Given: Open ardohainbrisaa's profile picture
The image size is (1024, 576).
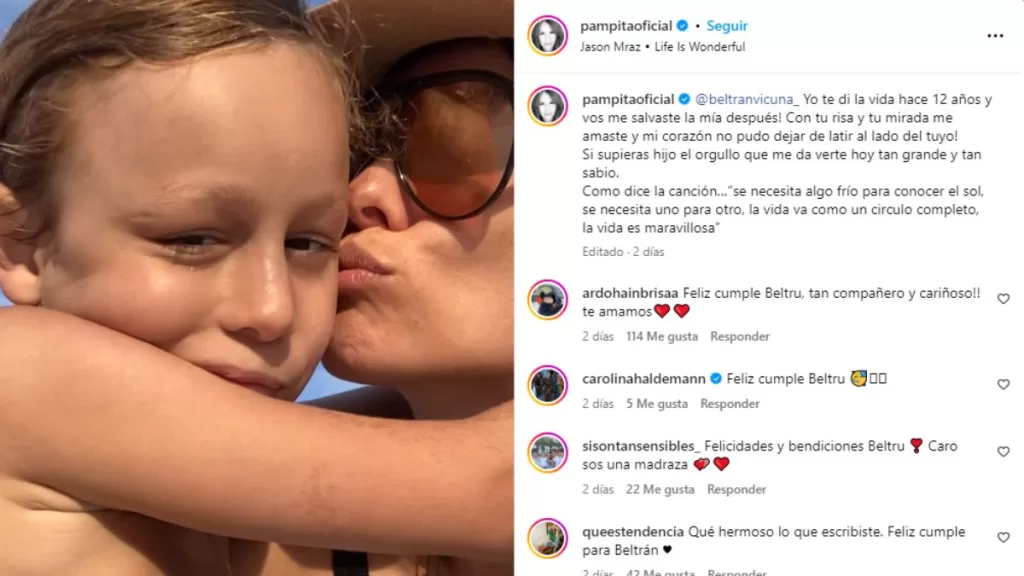Looking at the screenshot, I should (x=547, y=300).
